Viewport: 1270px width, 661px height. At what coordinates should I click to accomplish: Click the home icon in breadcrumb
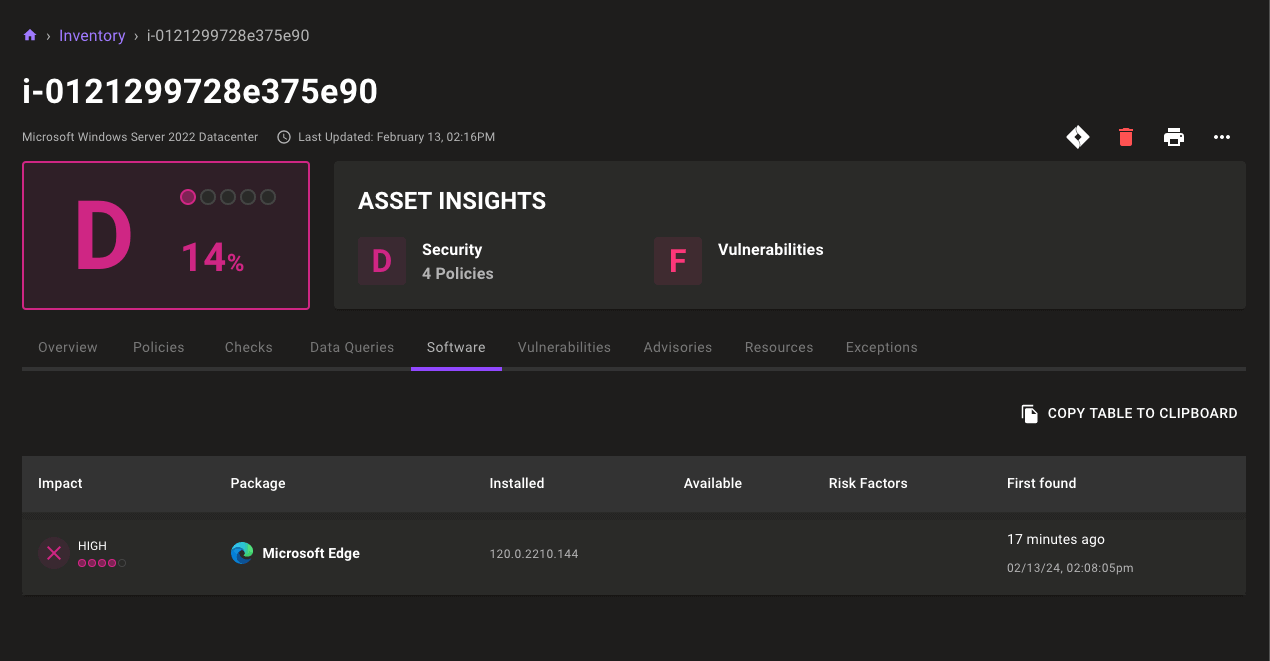click(x=30, y=36)
